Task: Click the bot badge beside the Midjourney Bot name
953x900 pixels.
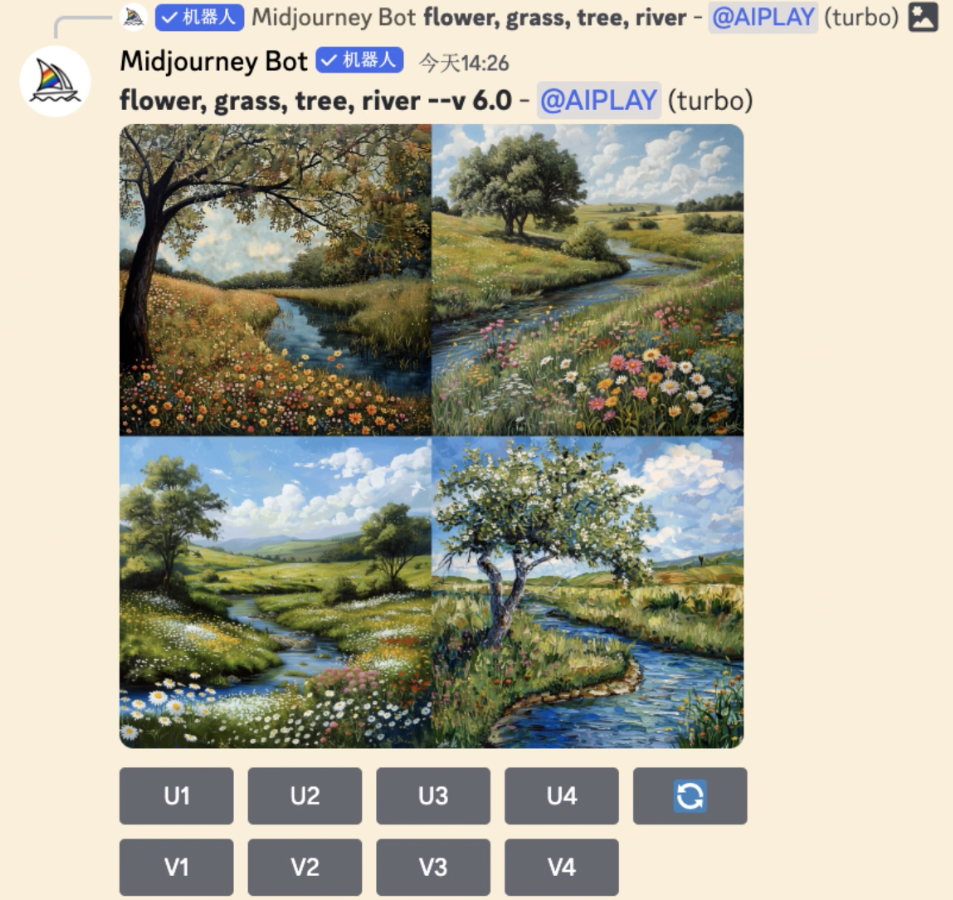Action: (359, 60)
